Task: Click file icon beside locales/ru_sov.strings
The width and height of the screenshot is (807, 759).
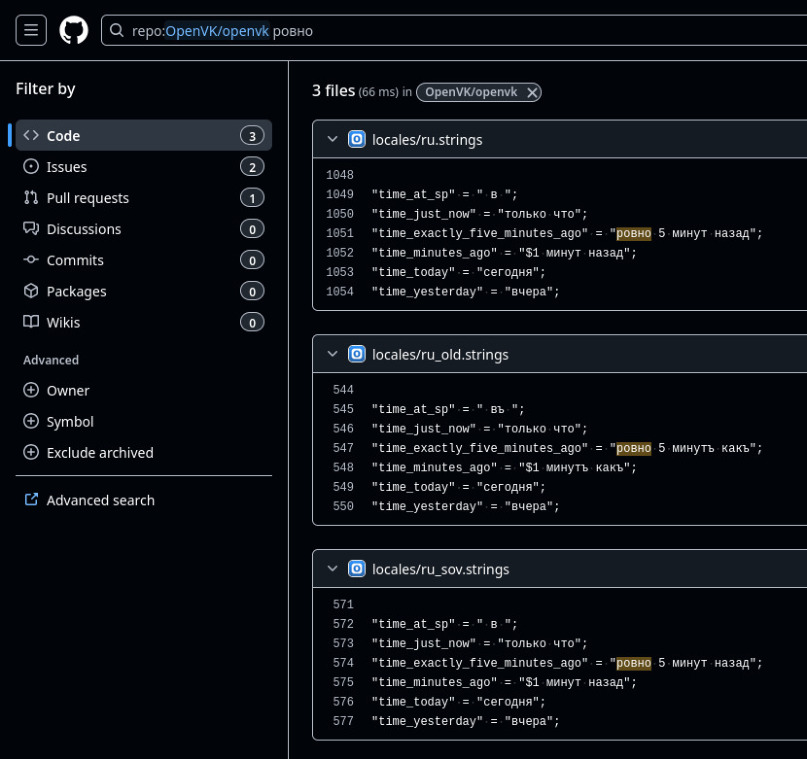Action: tap(357, 569)
